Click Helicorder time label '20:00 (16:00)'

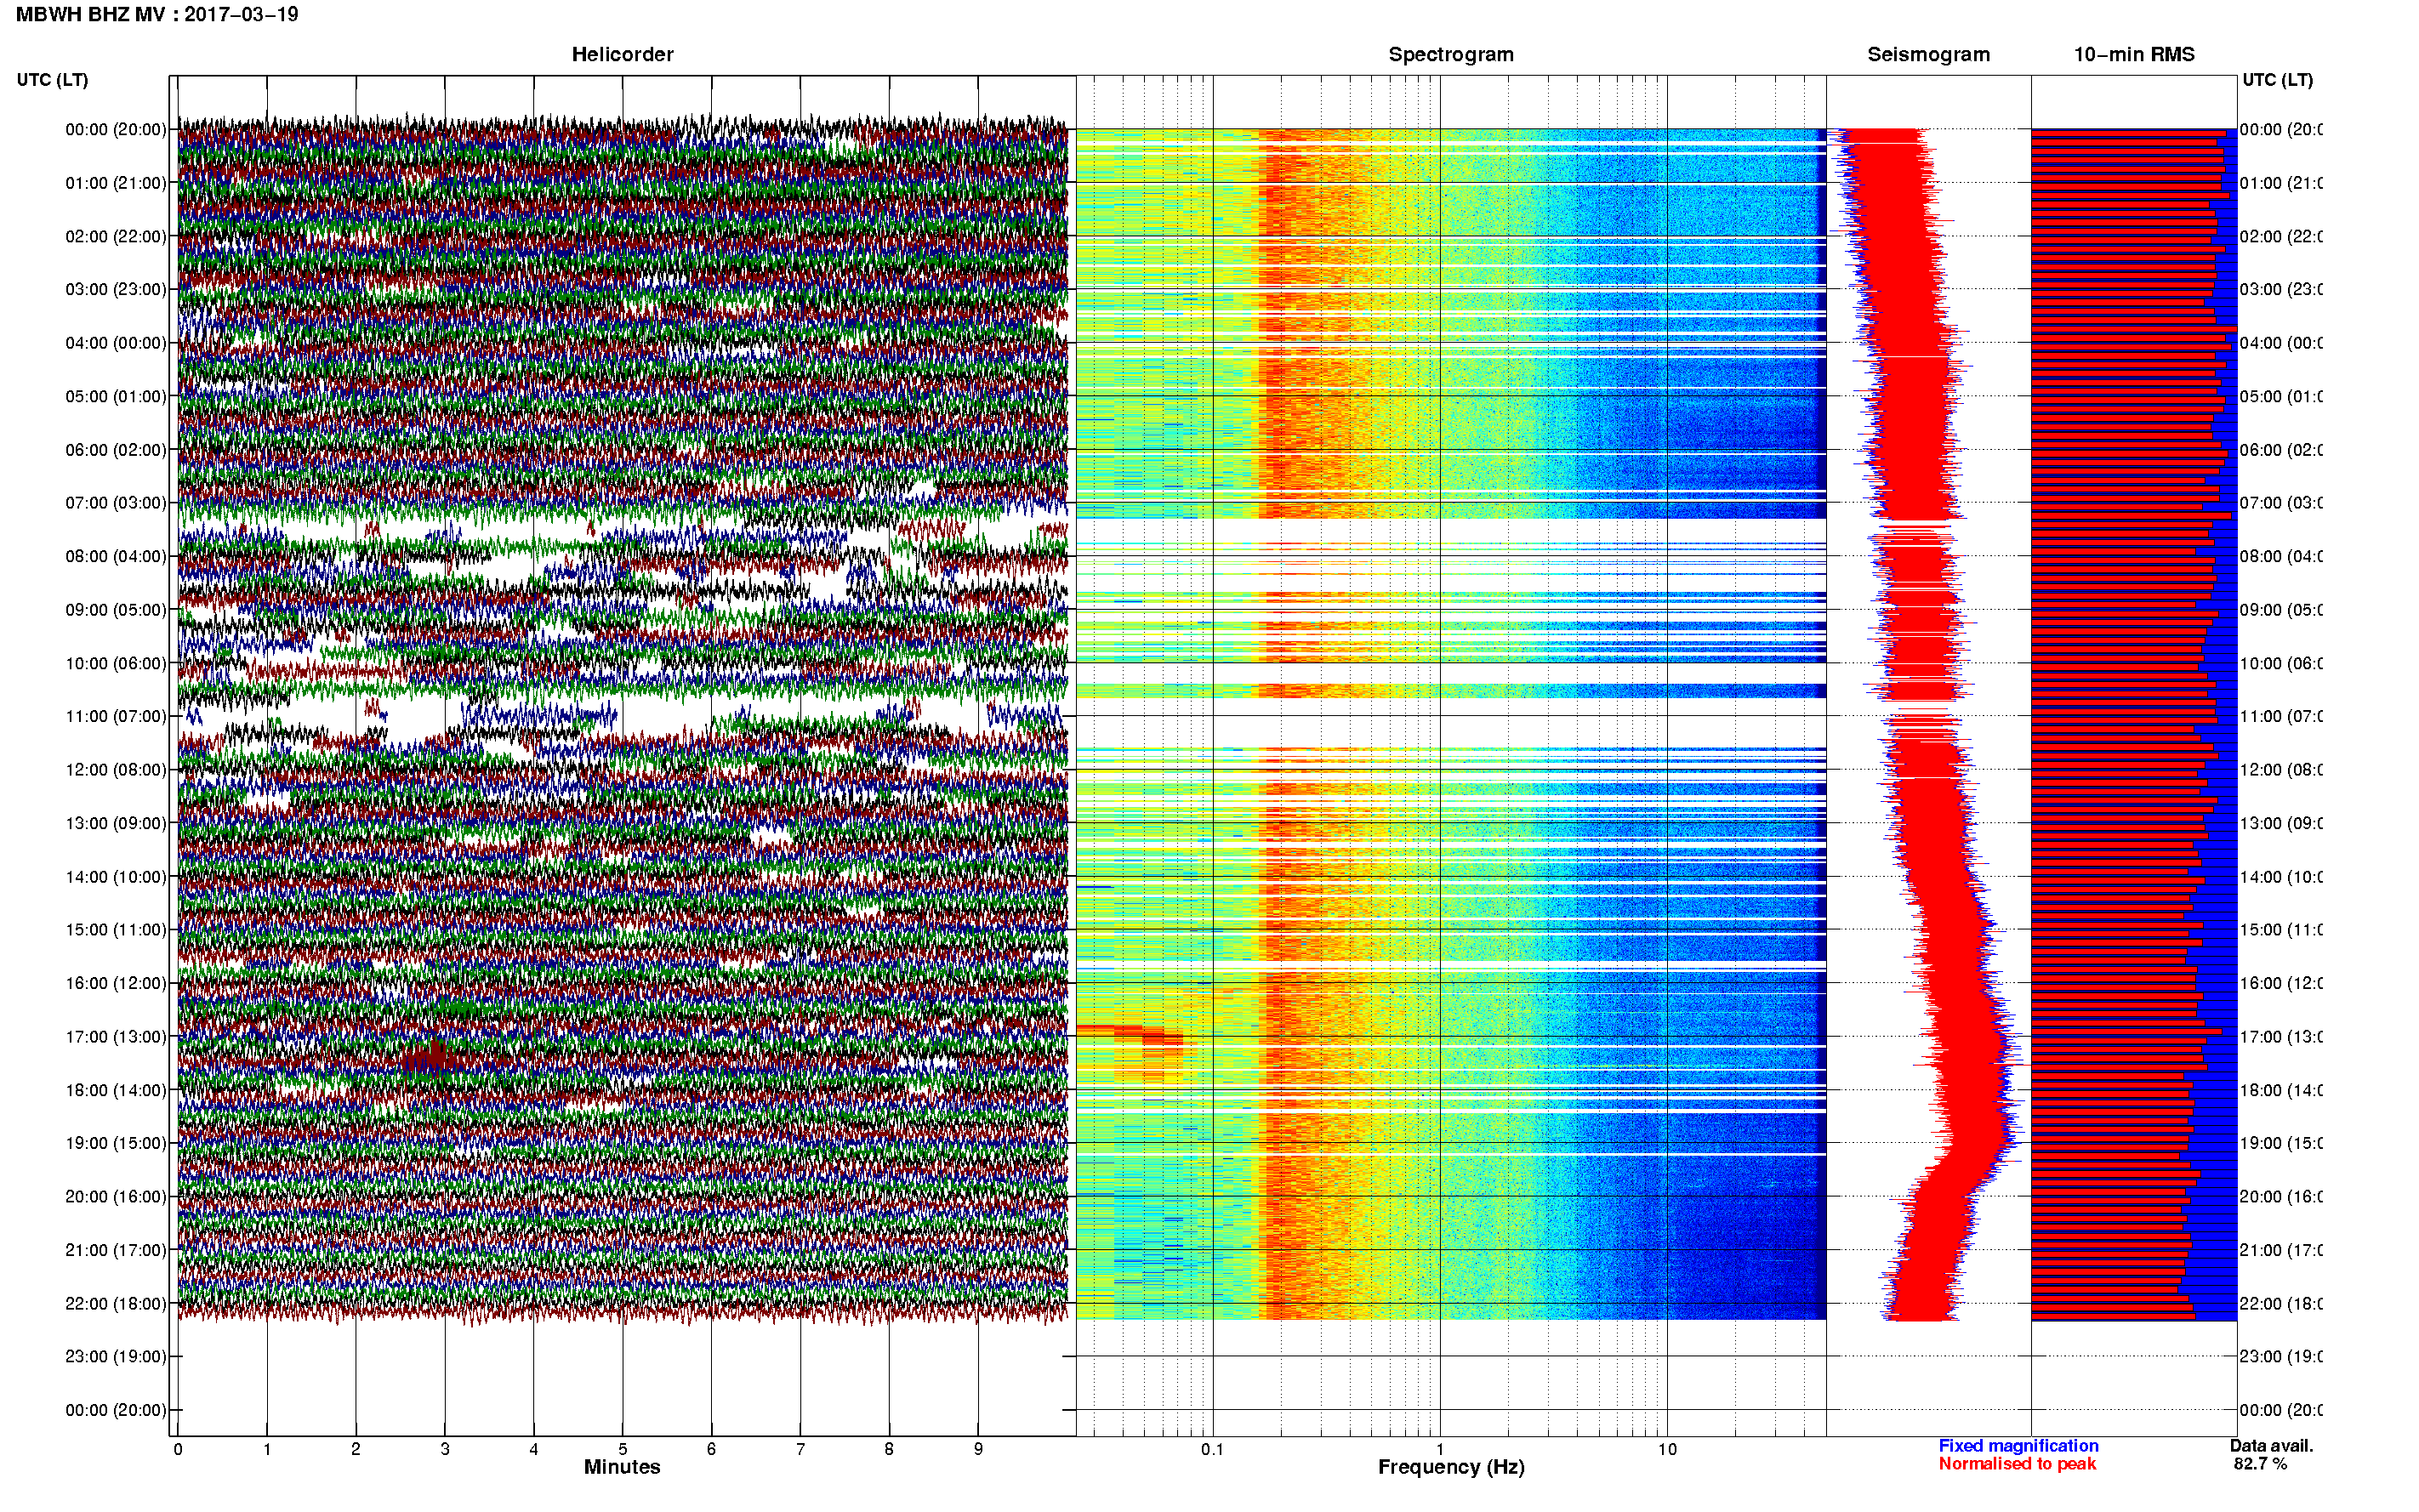pos(116,1197)
